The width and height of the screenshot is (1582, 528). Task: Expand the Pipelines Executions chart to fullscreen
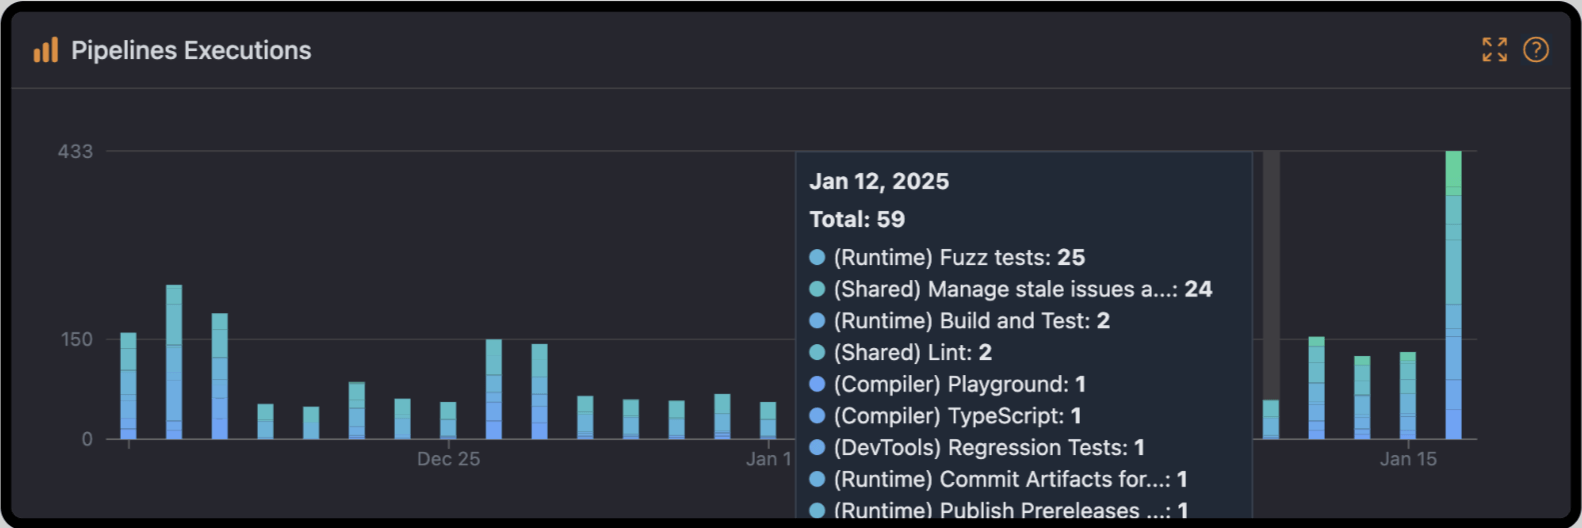[1494, 50]
